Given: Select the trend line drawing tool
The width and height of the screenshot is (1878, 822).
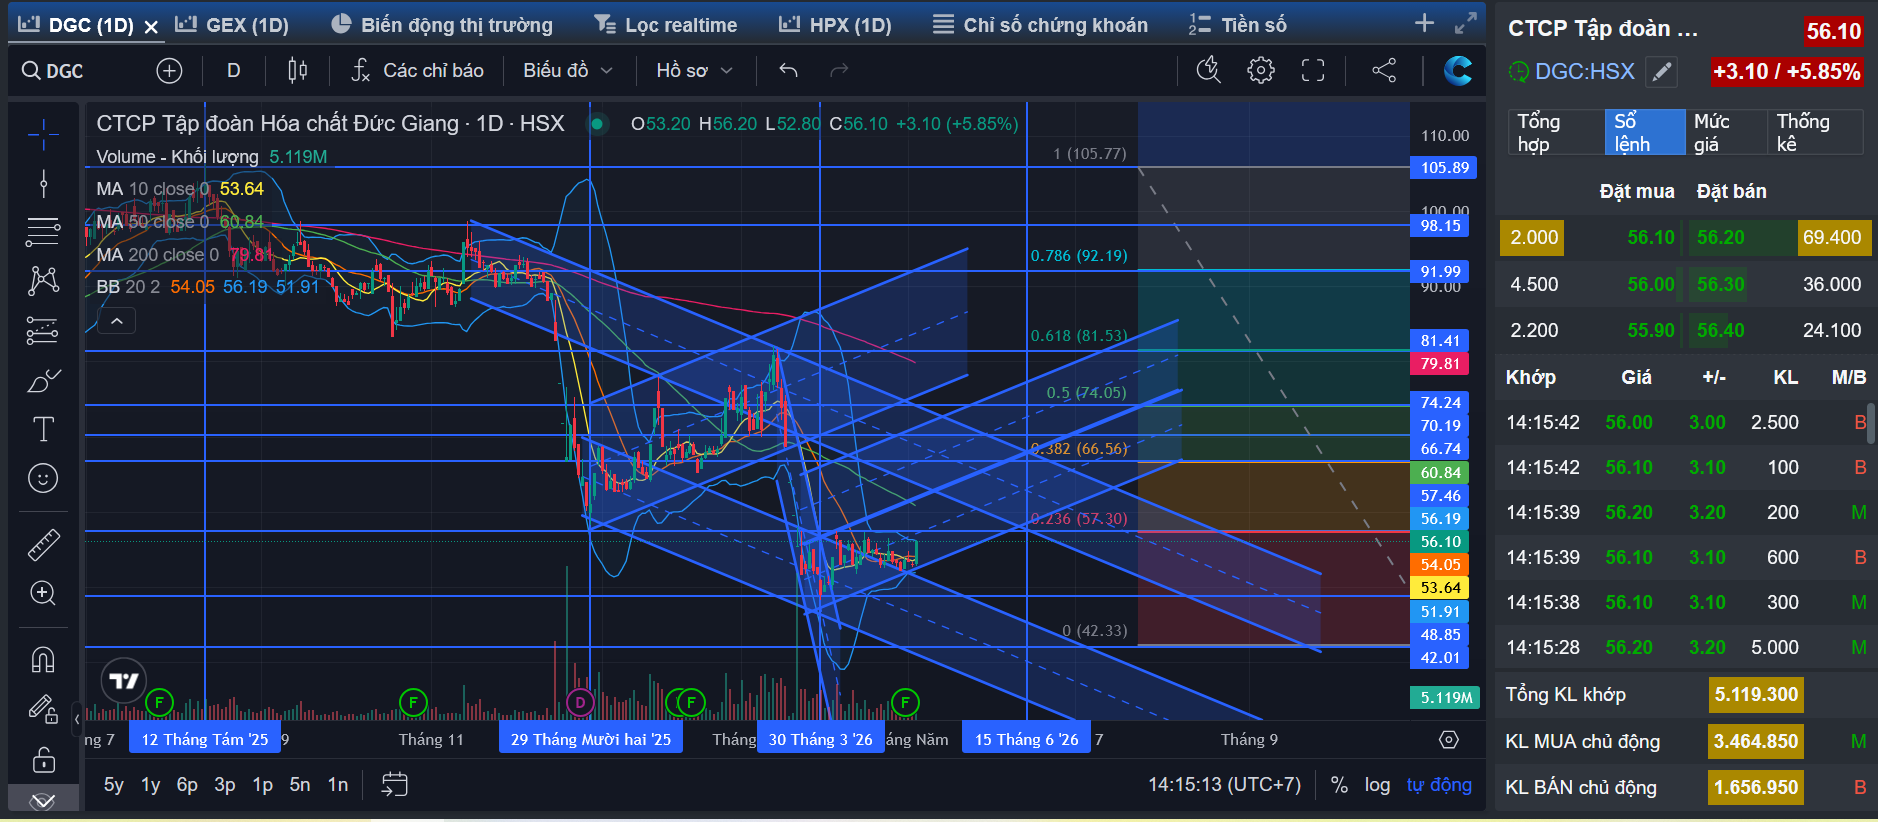Looking at the screenshot, I should click(x=43, y=183).
